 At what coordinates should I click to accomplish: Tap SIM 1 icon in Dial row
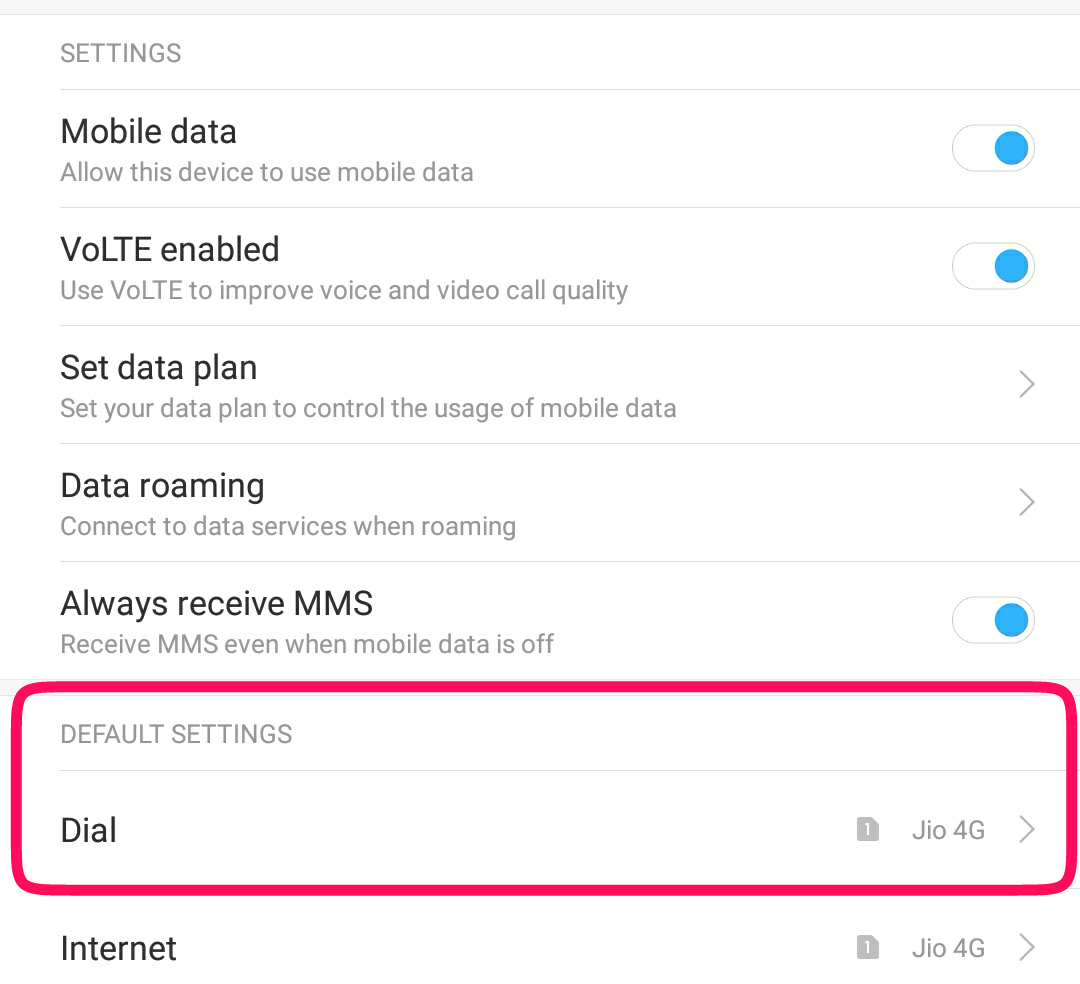pyautogui.click(x=867, y=829)
